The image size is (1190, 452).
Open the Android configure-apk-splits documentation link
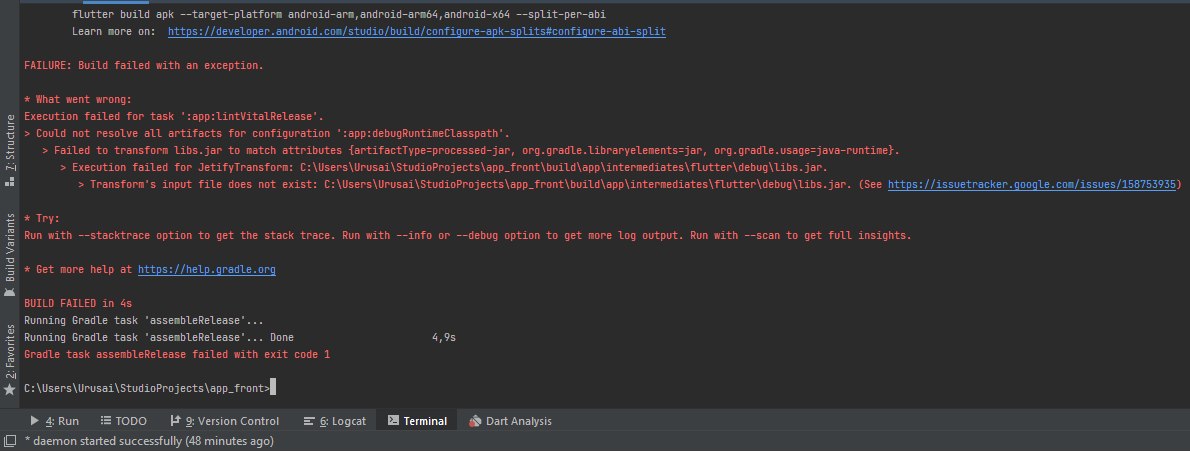pos(416,32)
